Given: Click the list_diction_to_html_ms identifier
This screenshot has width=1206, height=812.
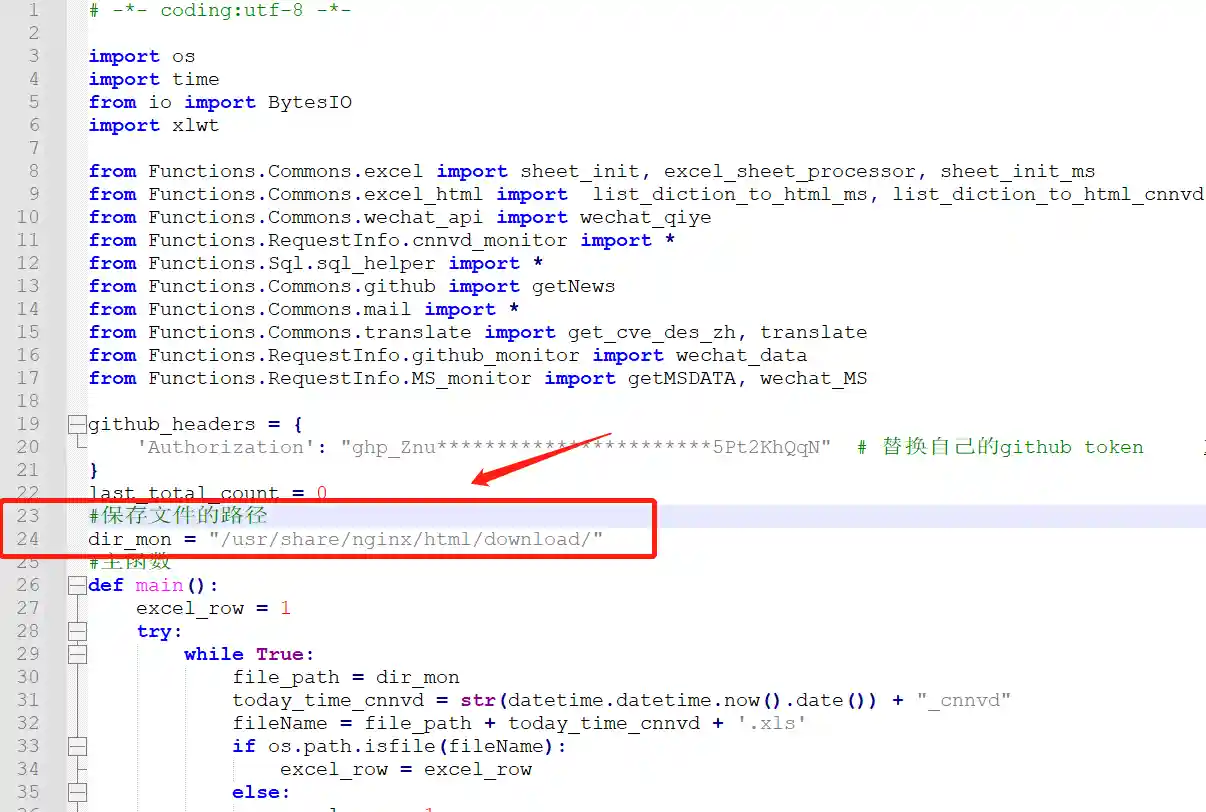Looking at the screenshot, I should tap(730, 195).
